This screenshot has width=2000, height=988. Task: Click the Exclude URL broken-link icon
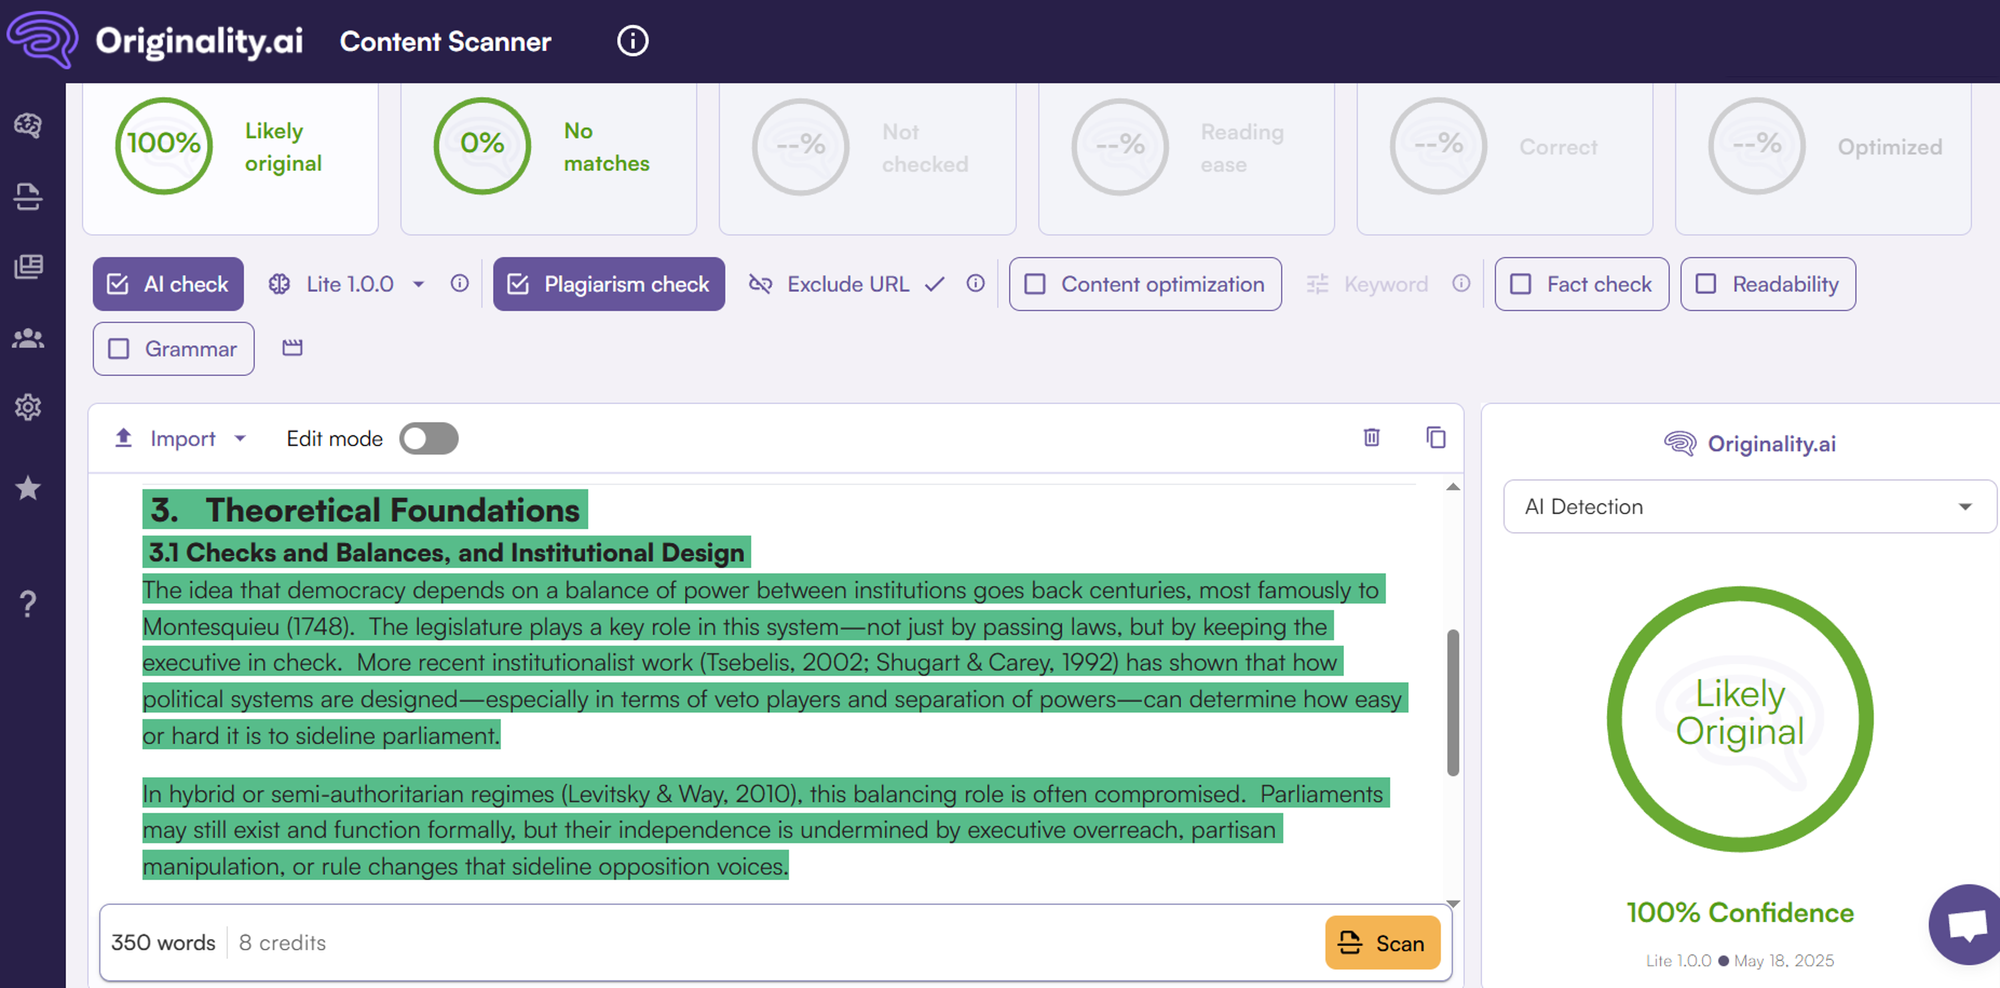coord(761,284)
